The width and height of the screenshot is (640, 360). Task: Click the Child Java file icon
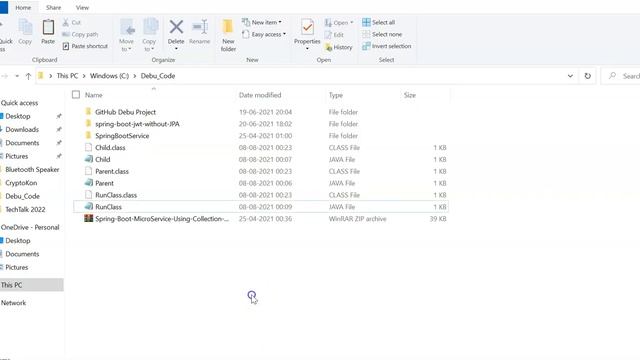click(x=89, y=160)
